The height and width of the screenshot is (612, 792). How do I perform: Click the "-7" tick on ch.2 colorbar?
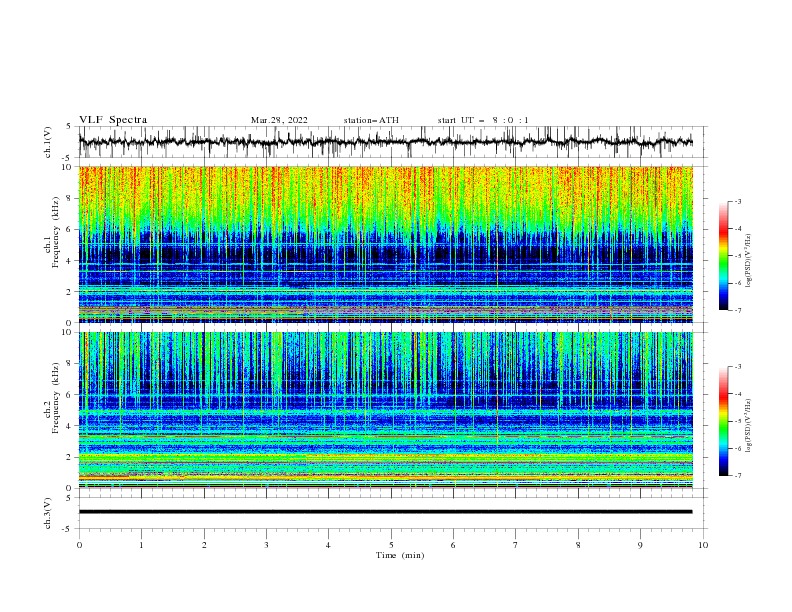[x=738, y=476]
